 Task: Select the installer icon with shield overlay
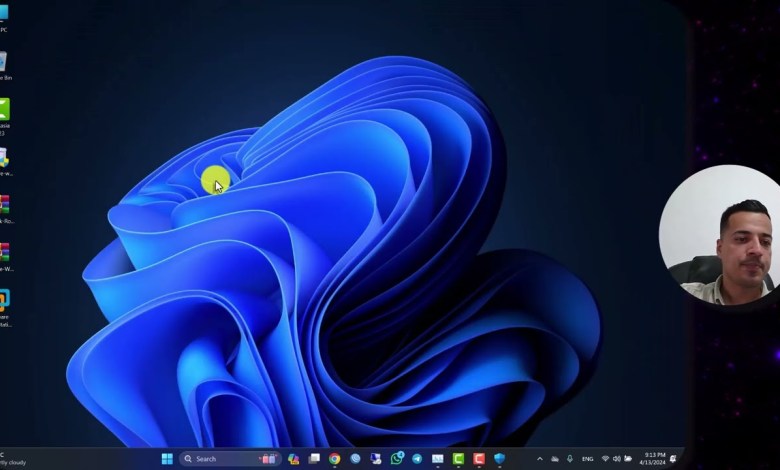[x=4, y=162]
